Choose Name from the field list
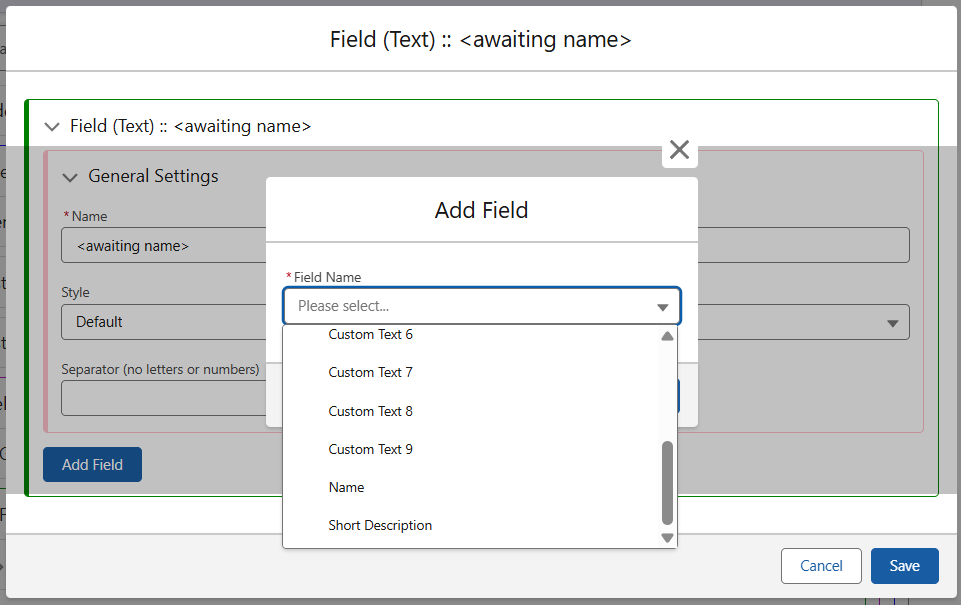961x605 pixels. click(347, 487)
